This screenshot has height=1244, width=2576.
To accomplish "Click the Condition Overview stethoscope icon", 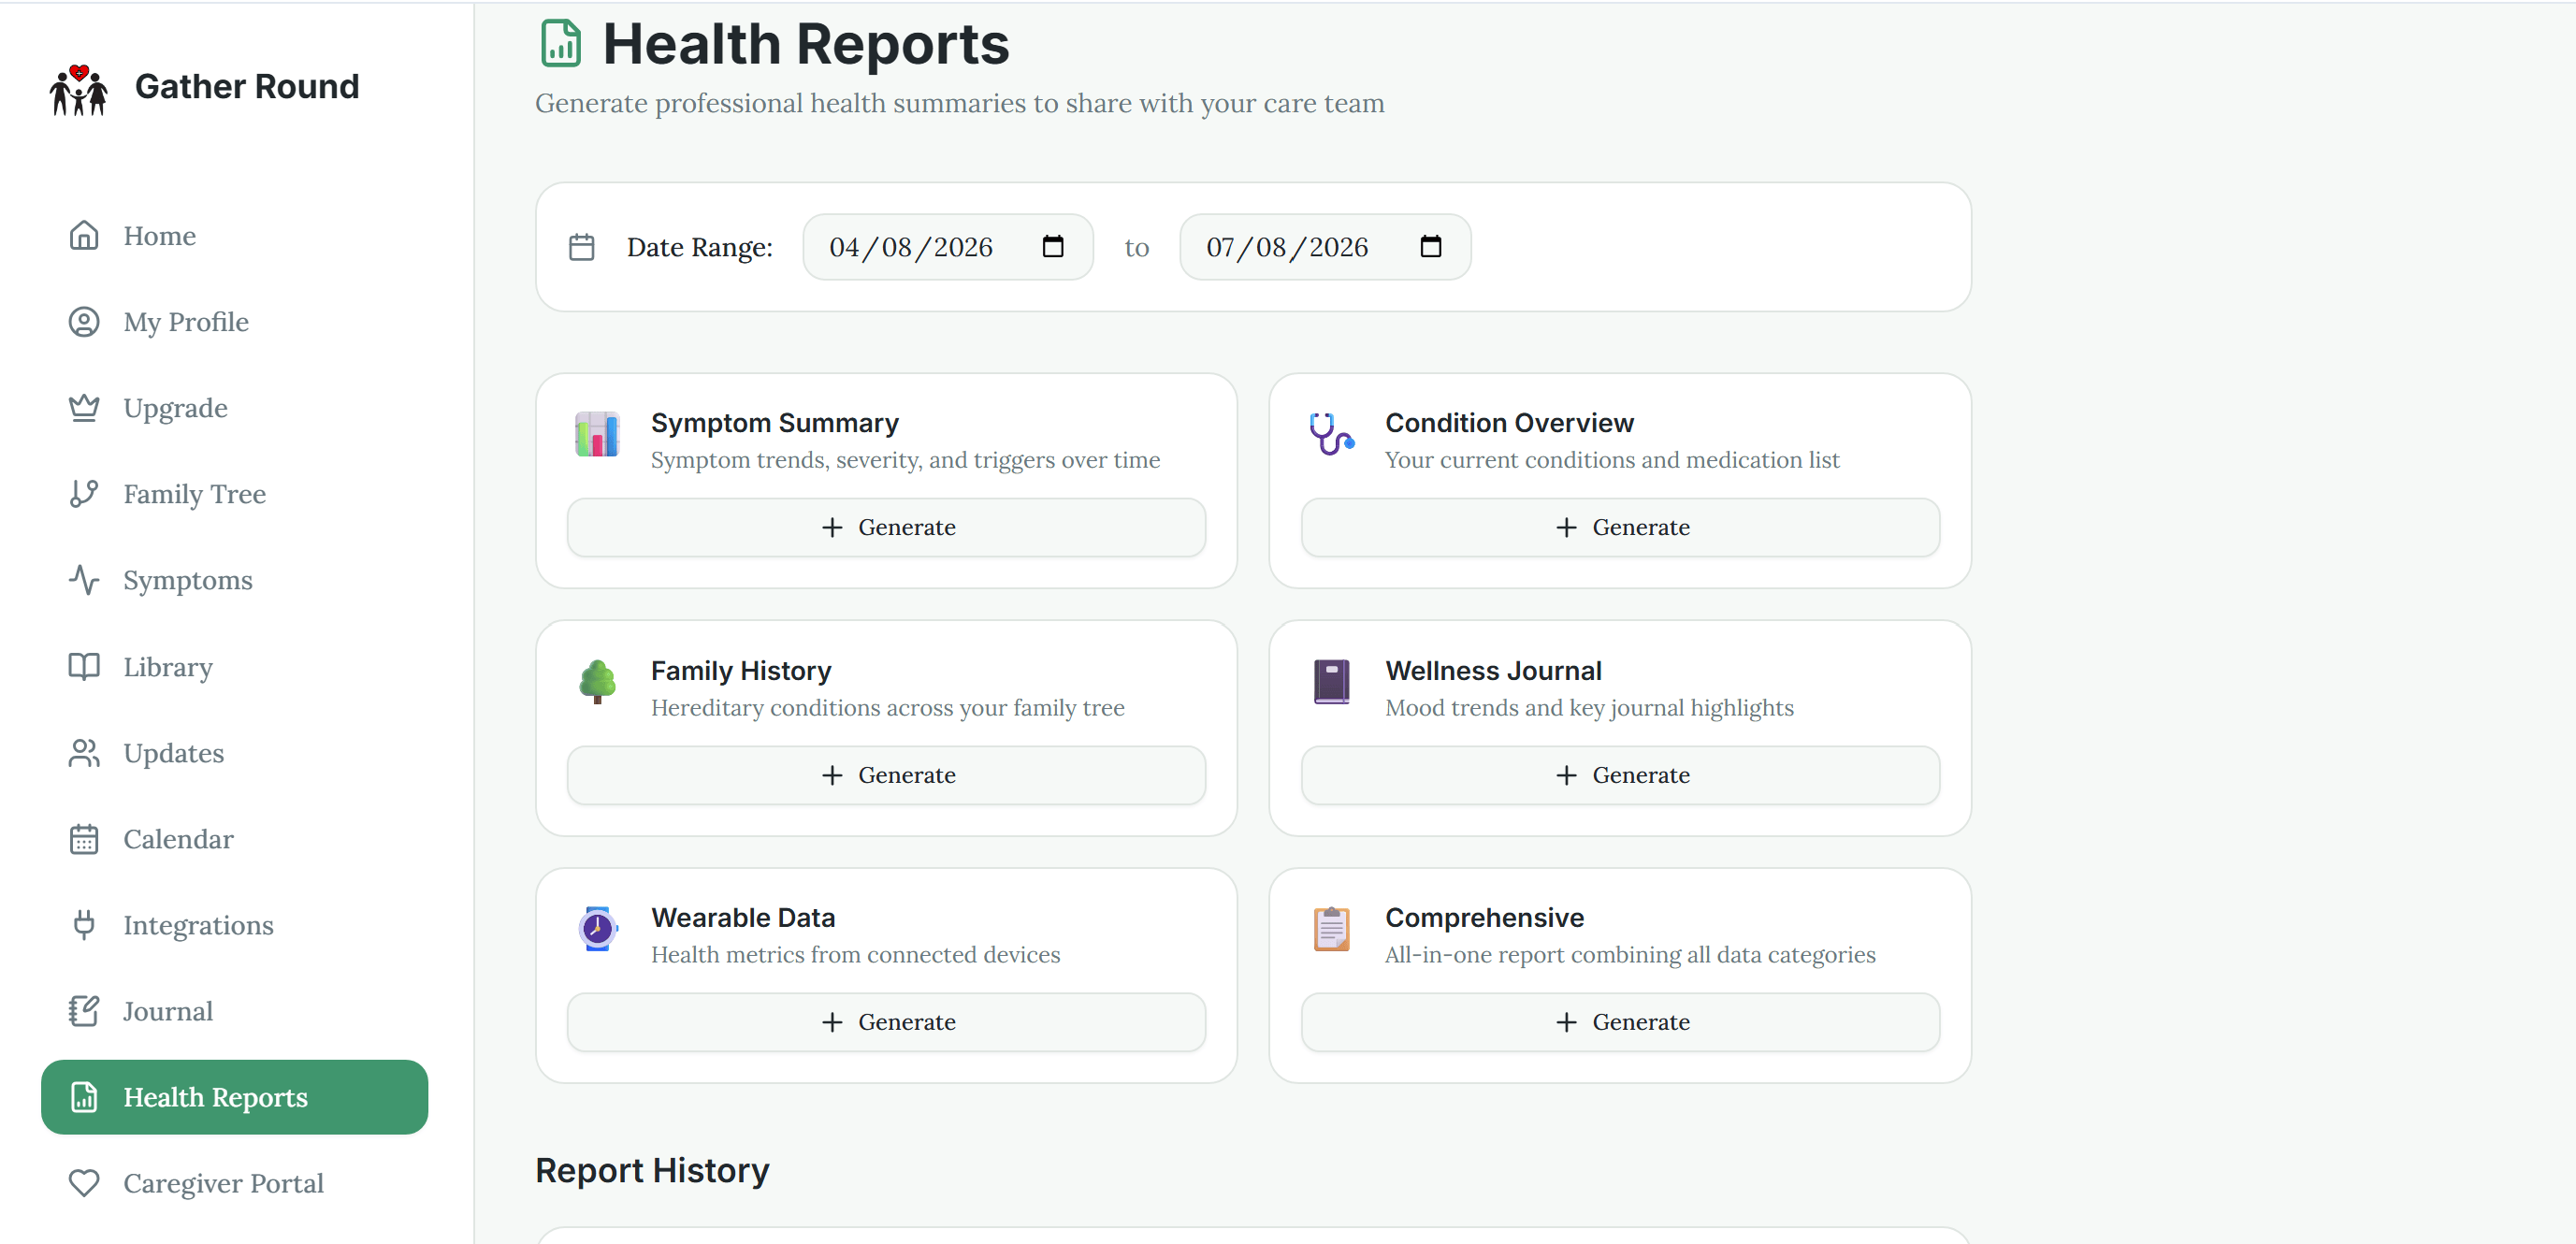I will point(1332,434).
